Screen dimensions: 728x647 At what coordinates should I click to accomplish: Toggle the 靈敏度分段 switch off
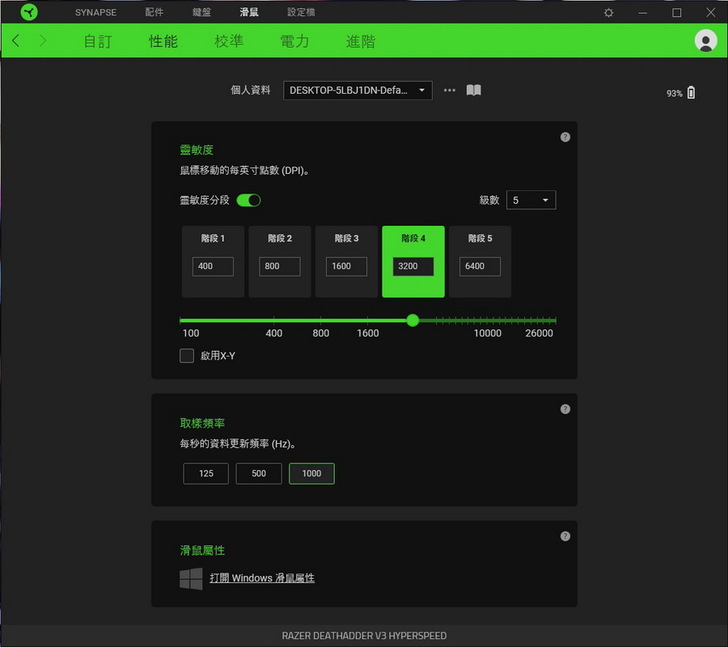(x=249, y=200)
